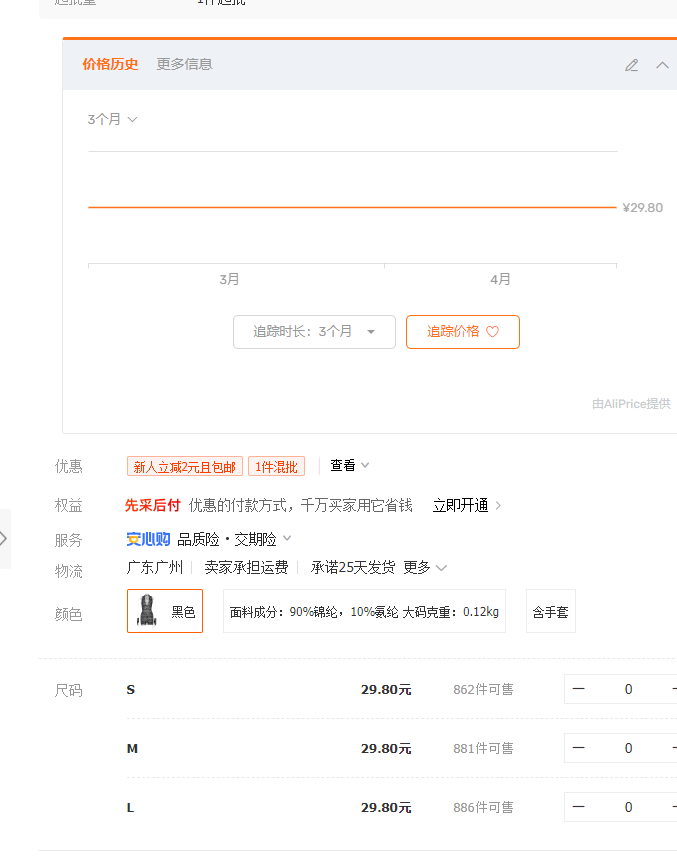Viewport: 677px width, 861px height.
Task: Decrease quantity for size S
Action: point(578,689)
